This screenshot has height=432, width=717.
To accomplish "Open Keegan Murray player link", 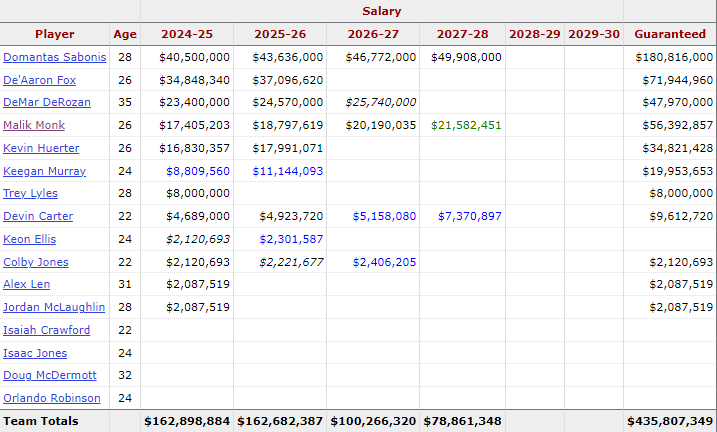I will click(x=44, y=171).
